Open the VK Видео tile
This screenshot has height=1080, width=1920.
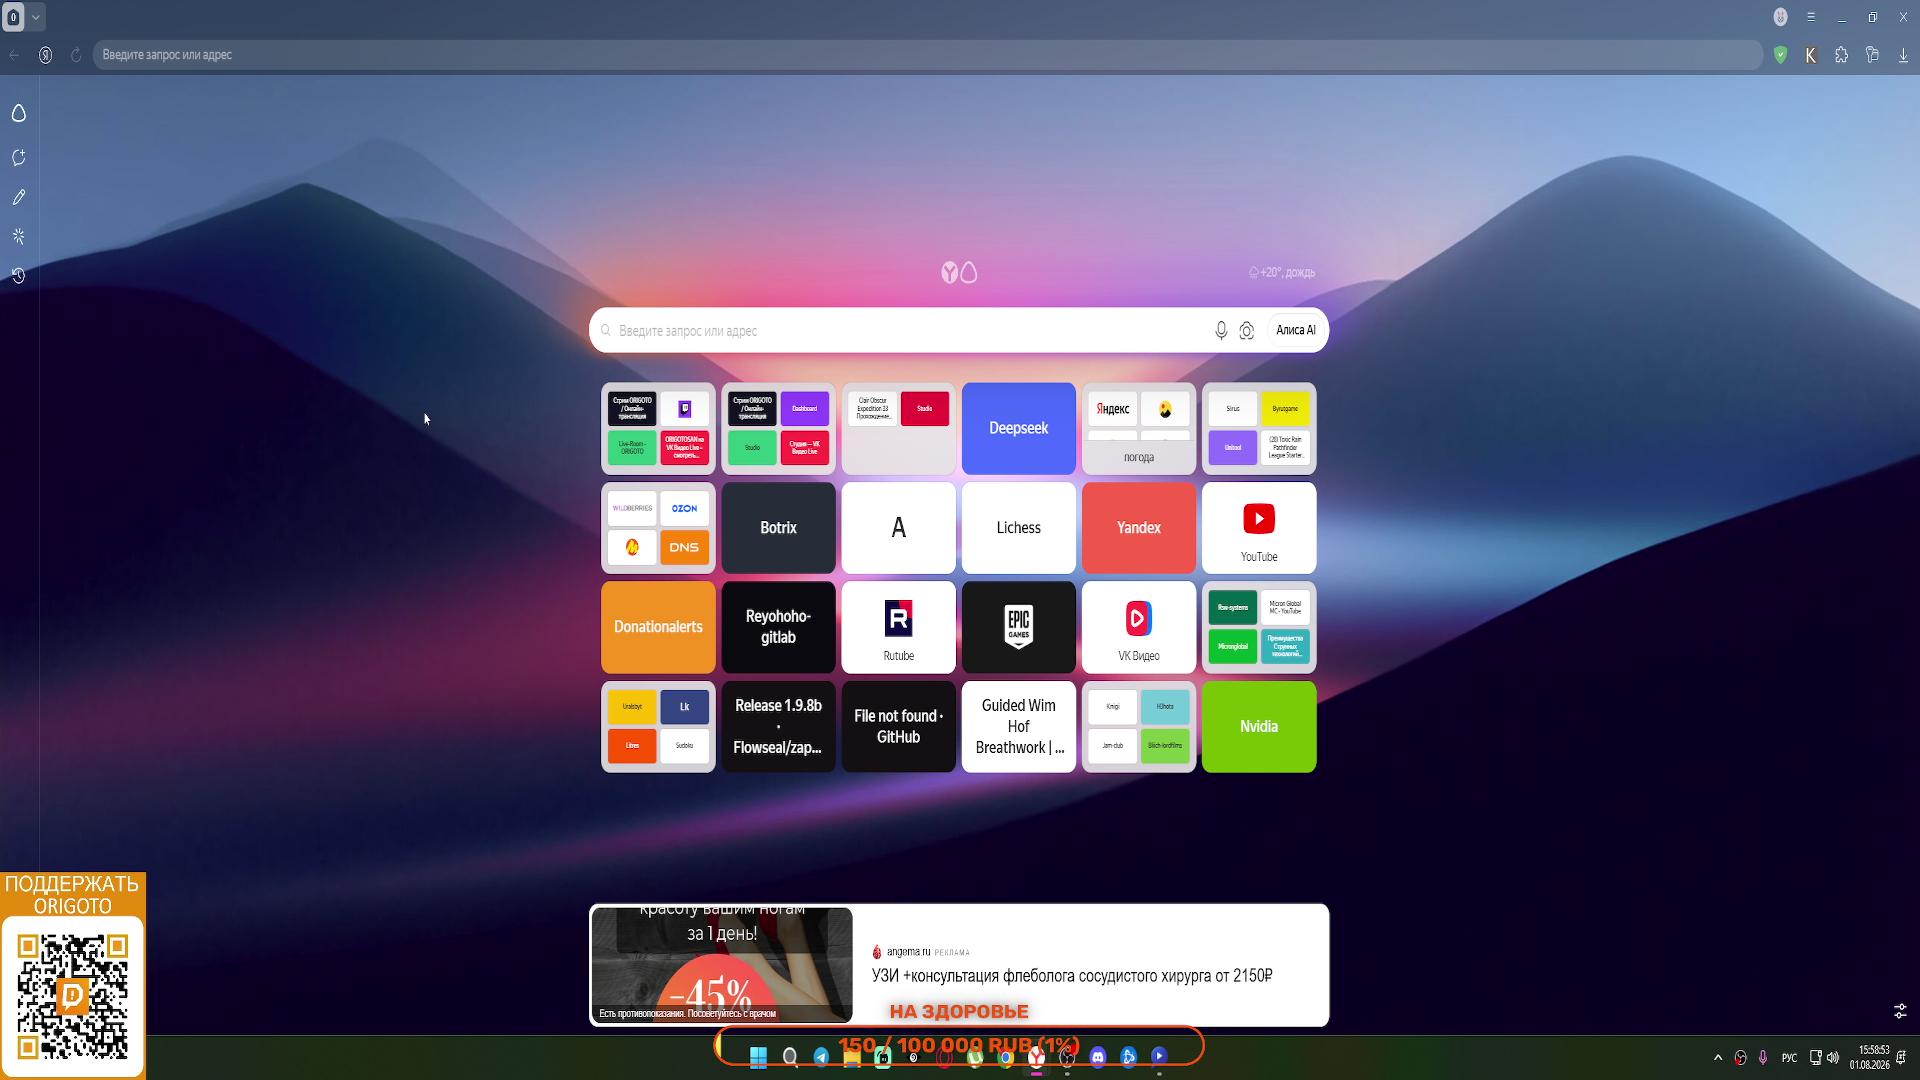1139,627
